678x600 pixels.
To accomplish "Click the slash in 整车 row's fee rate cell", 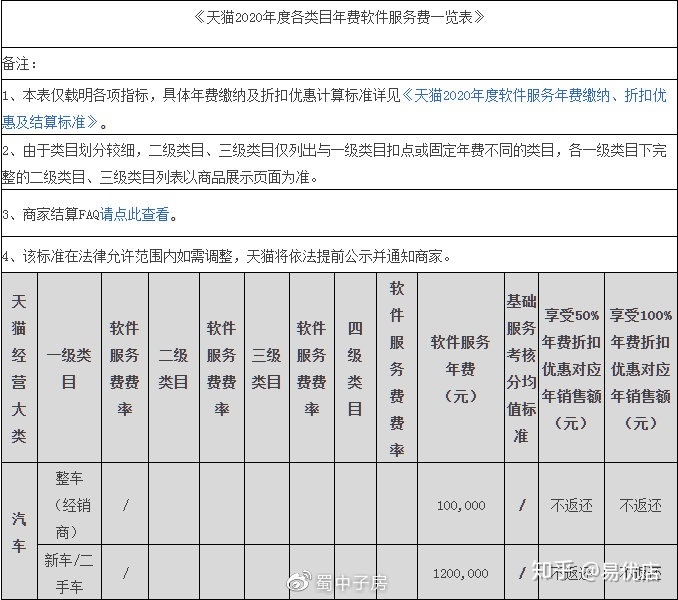I will (x=125, y=505).
